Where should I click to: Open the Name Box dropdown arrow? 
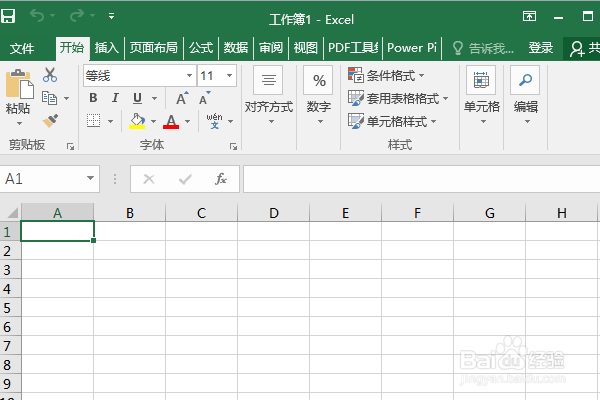click(x=90, y=178)
